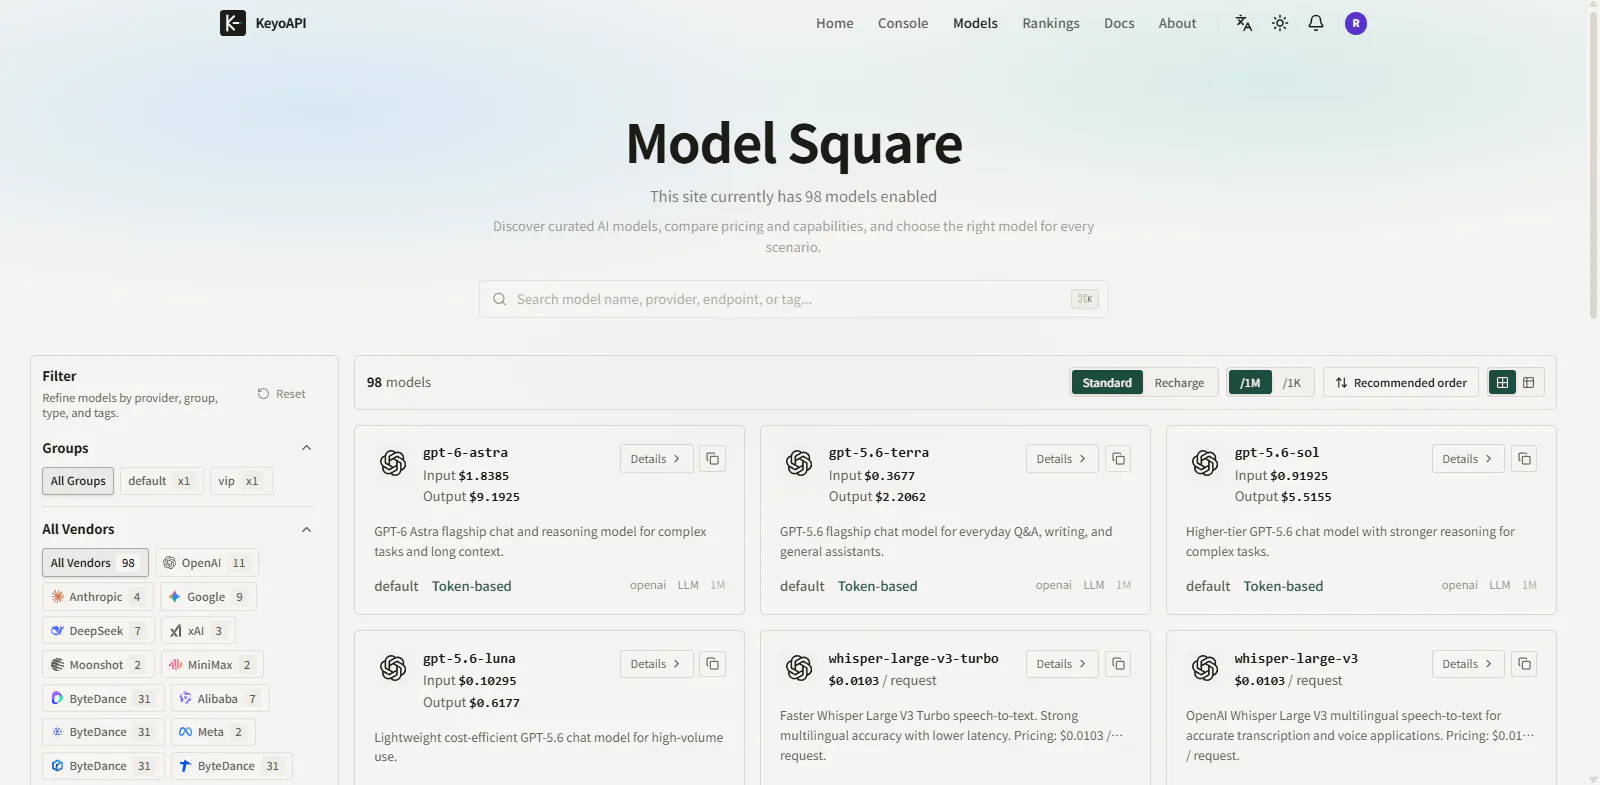Click the whisper-large-v3-turbo model title

[913, 659]
